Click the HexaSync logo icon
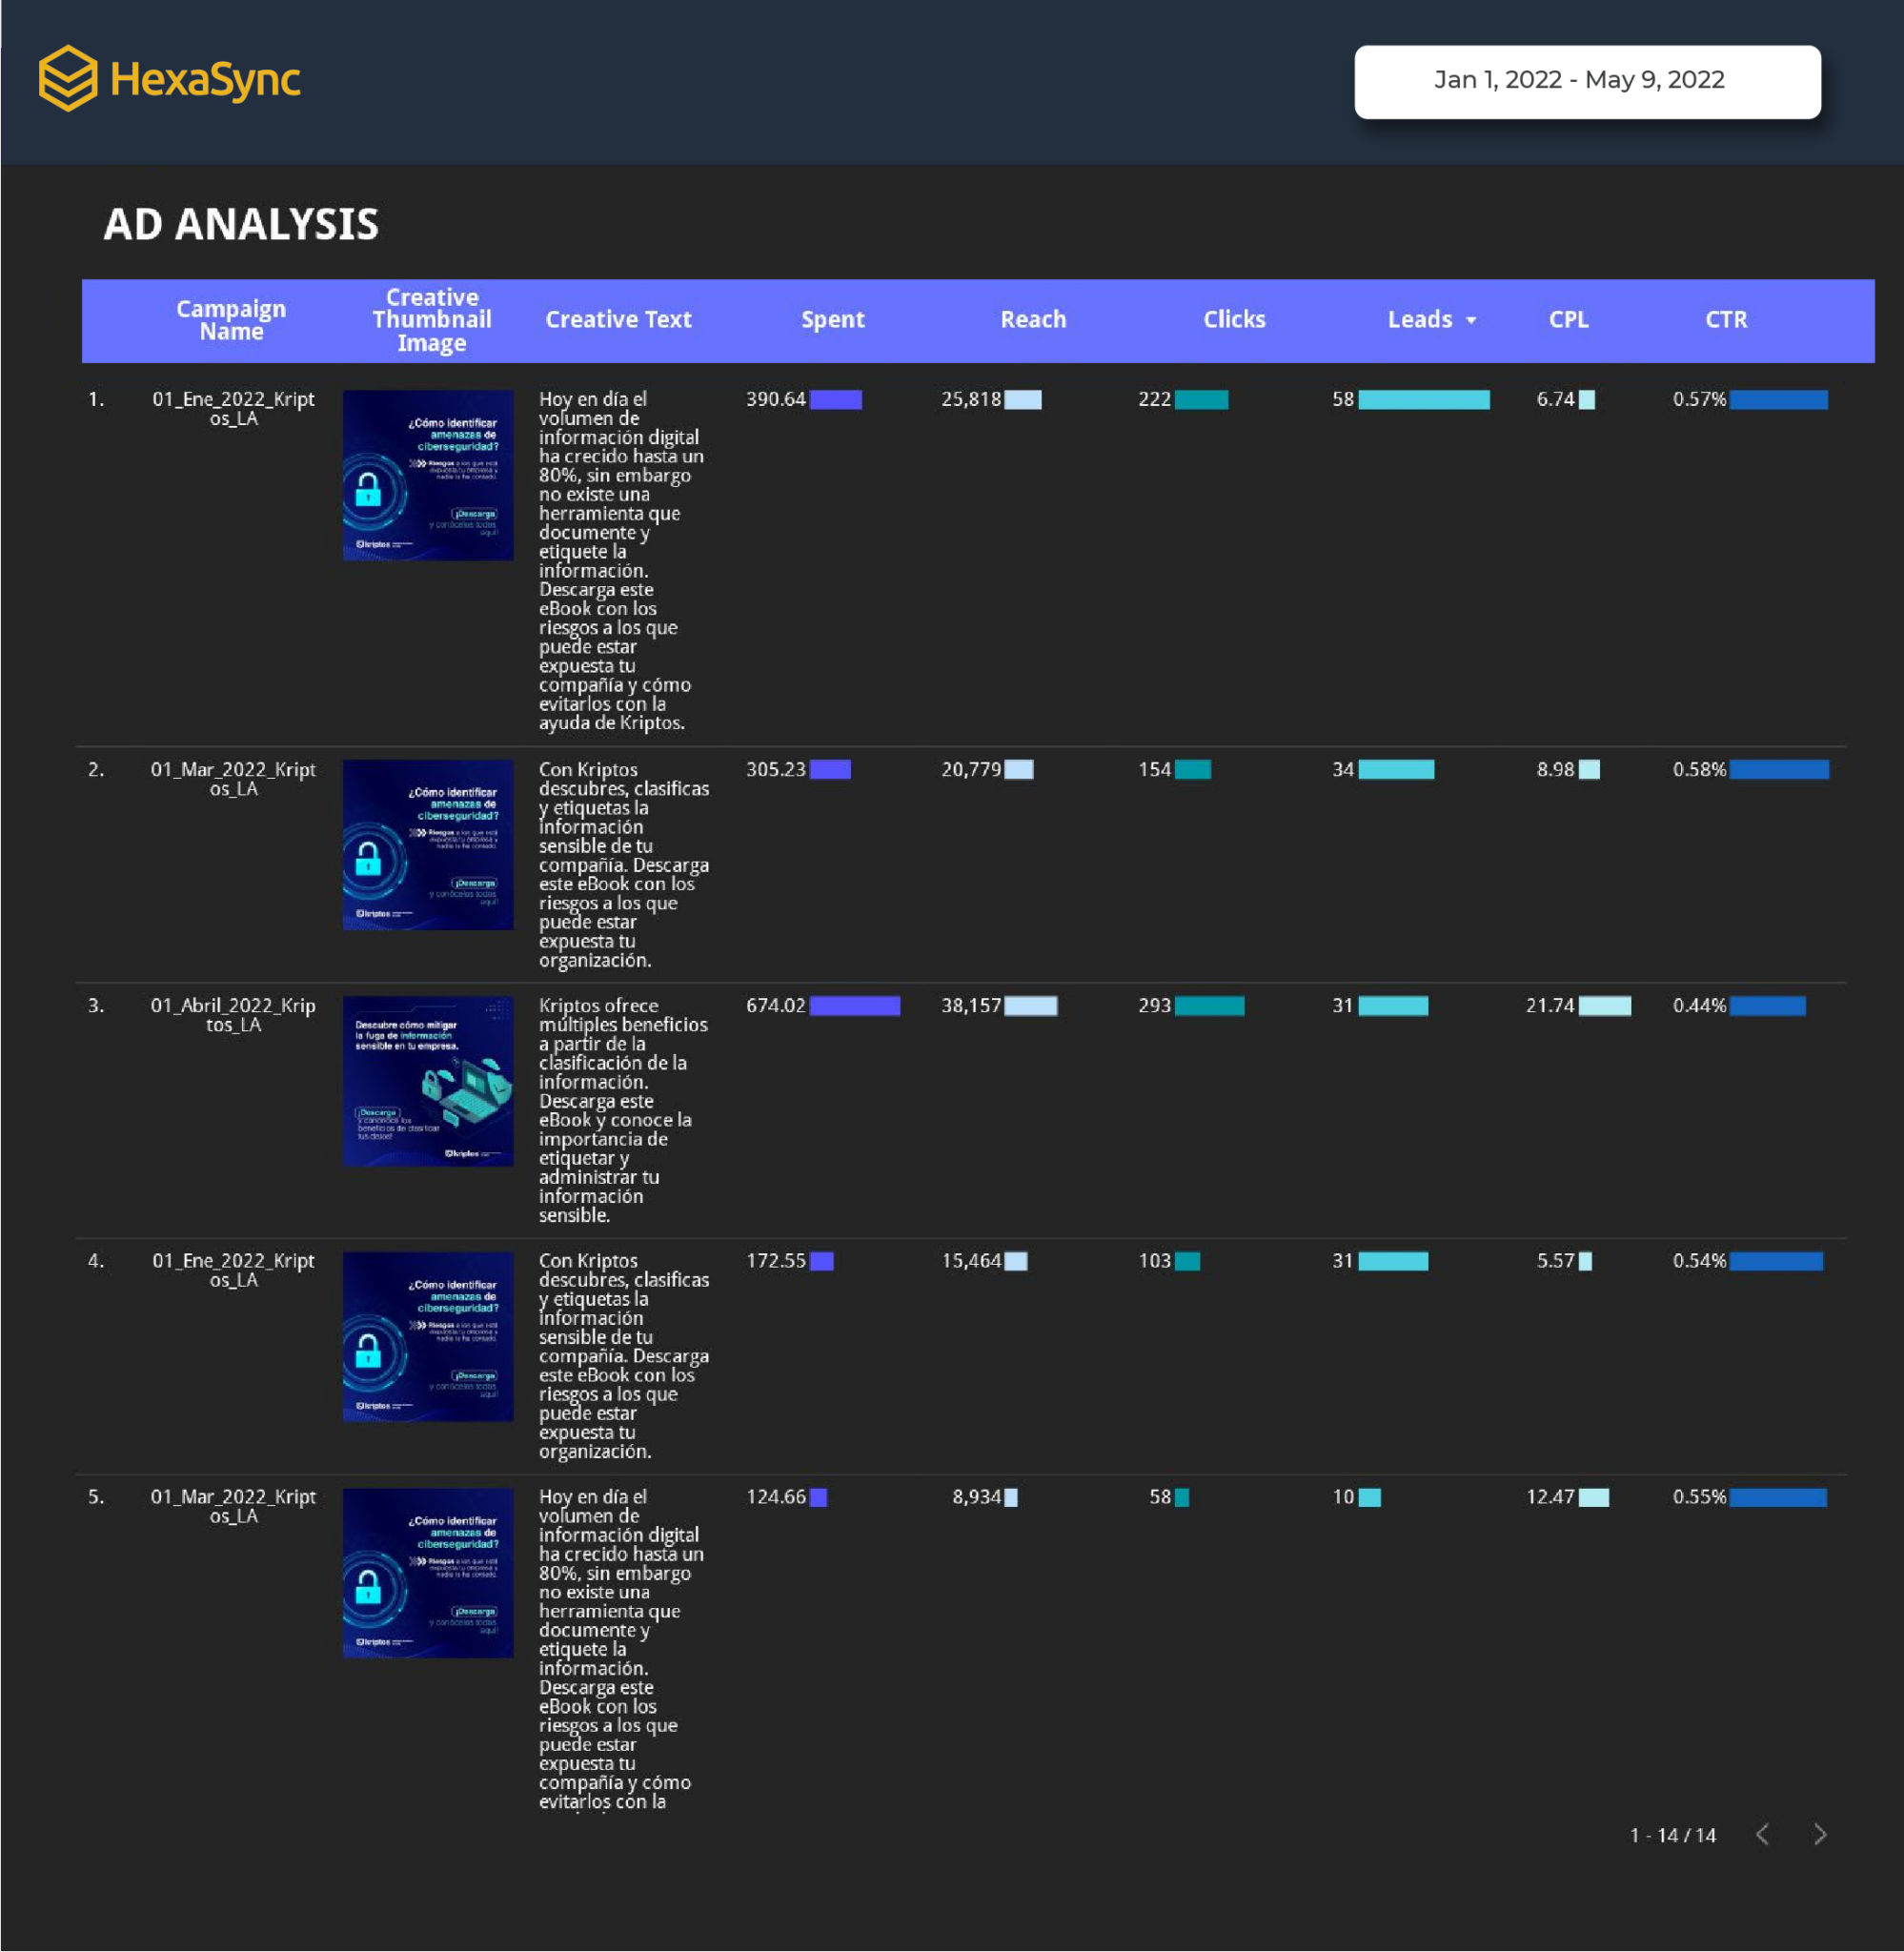The height and width of the screenshot is (1952, 1904). point(70,80)
